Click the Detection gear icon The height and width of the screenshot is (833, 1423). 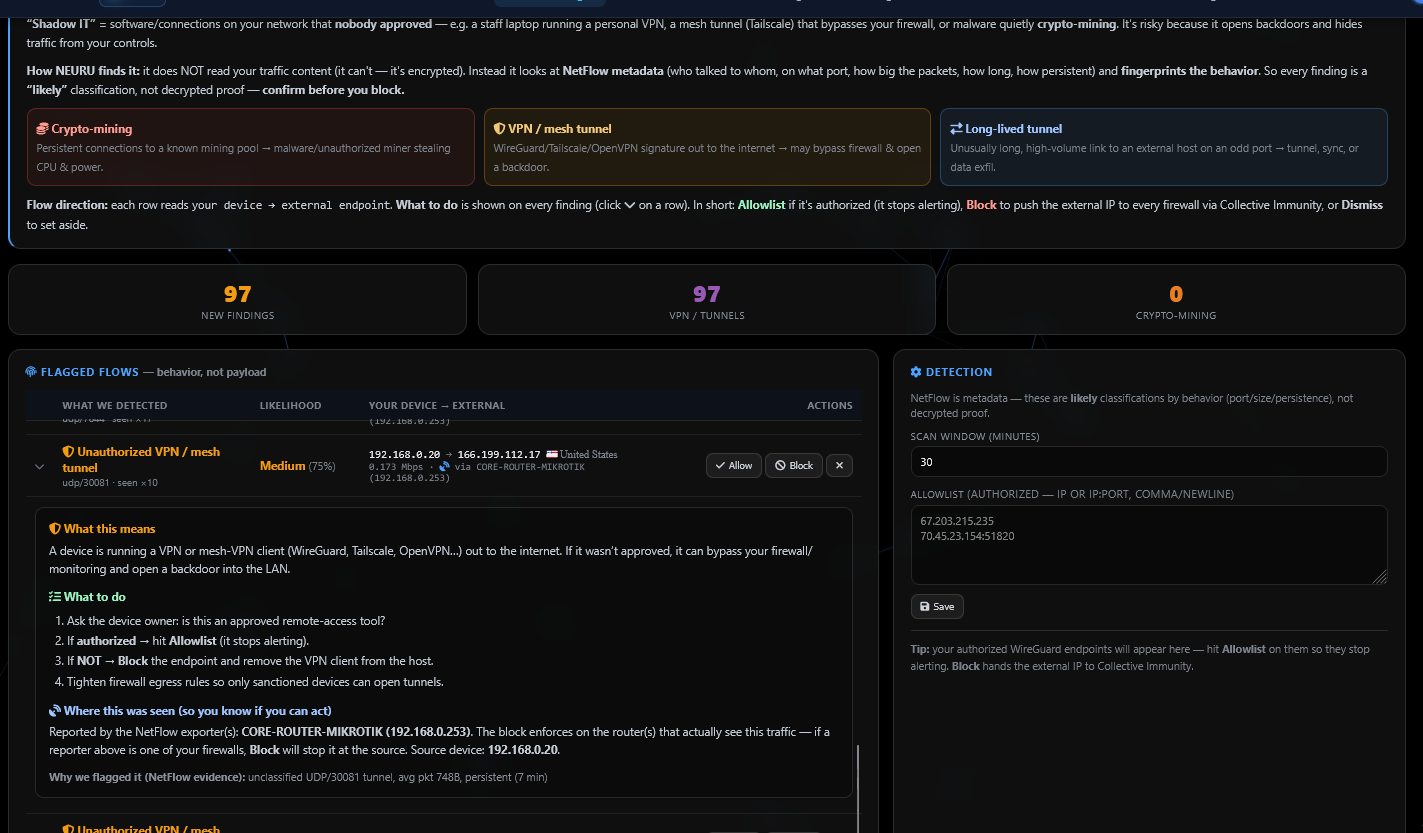point(916,372)
